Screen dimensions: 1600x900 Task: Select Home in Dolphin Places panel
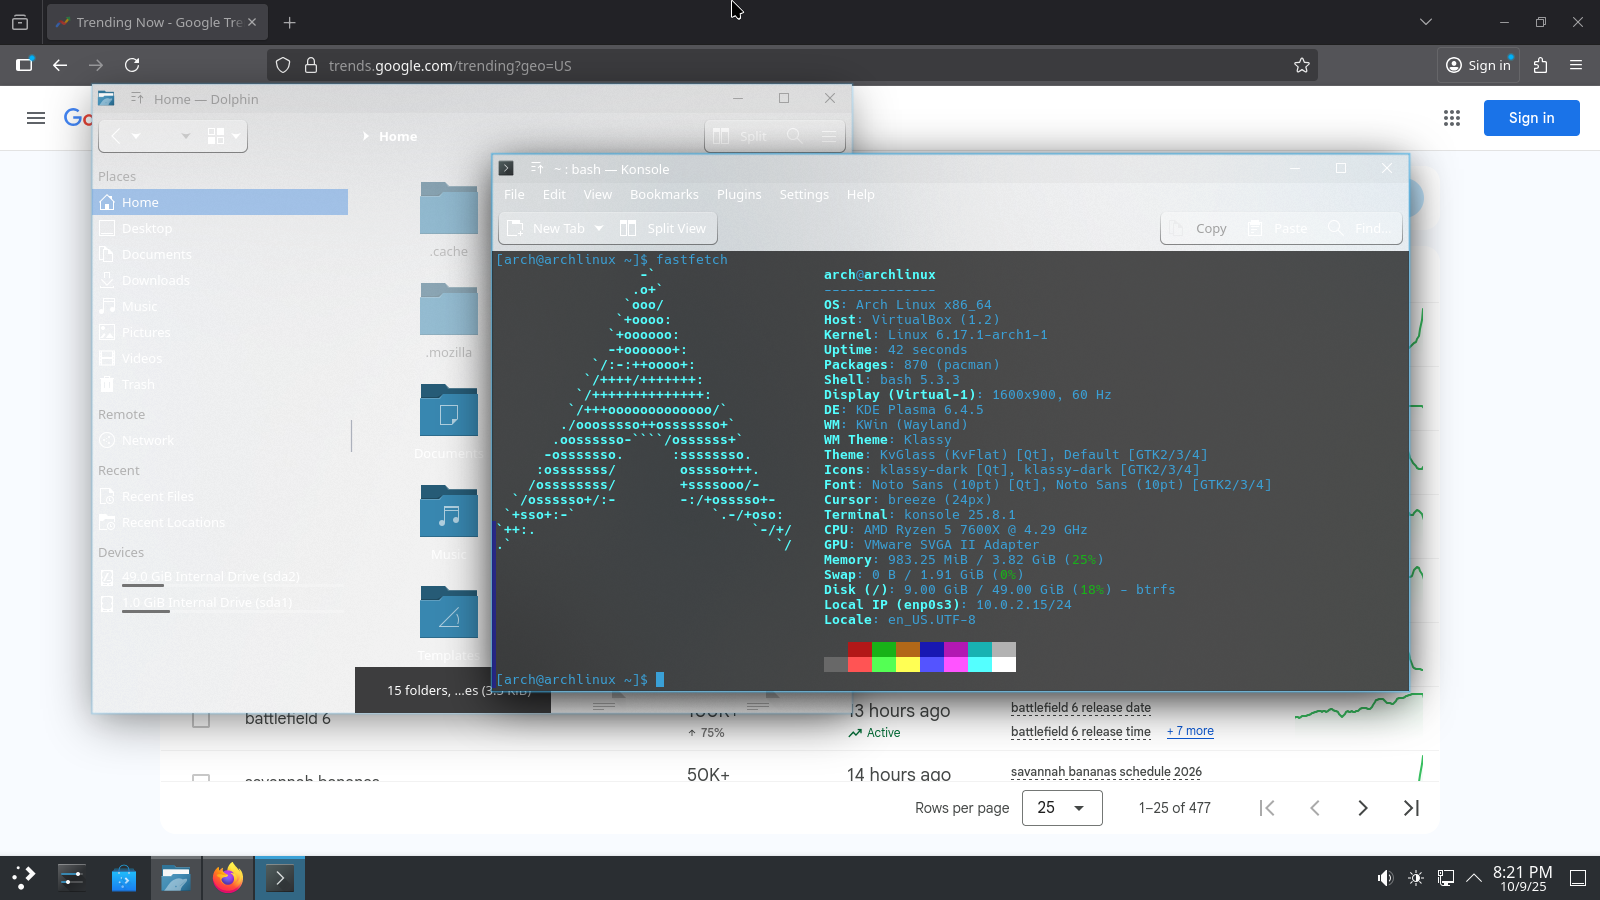pos(141,202)
